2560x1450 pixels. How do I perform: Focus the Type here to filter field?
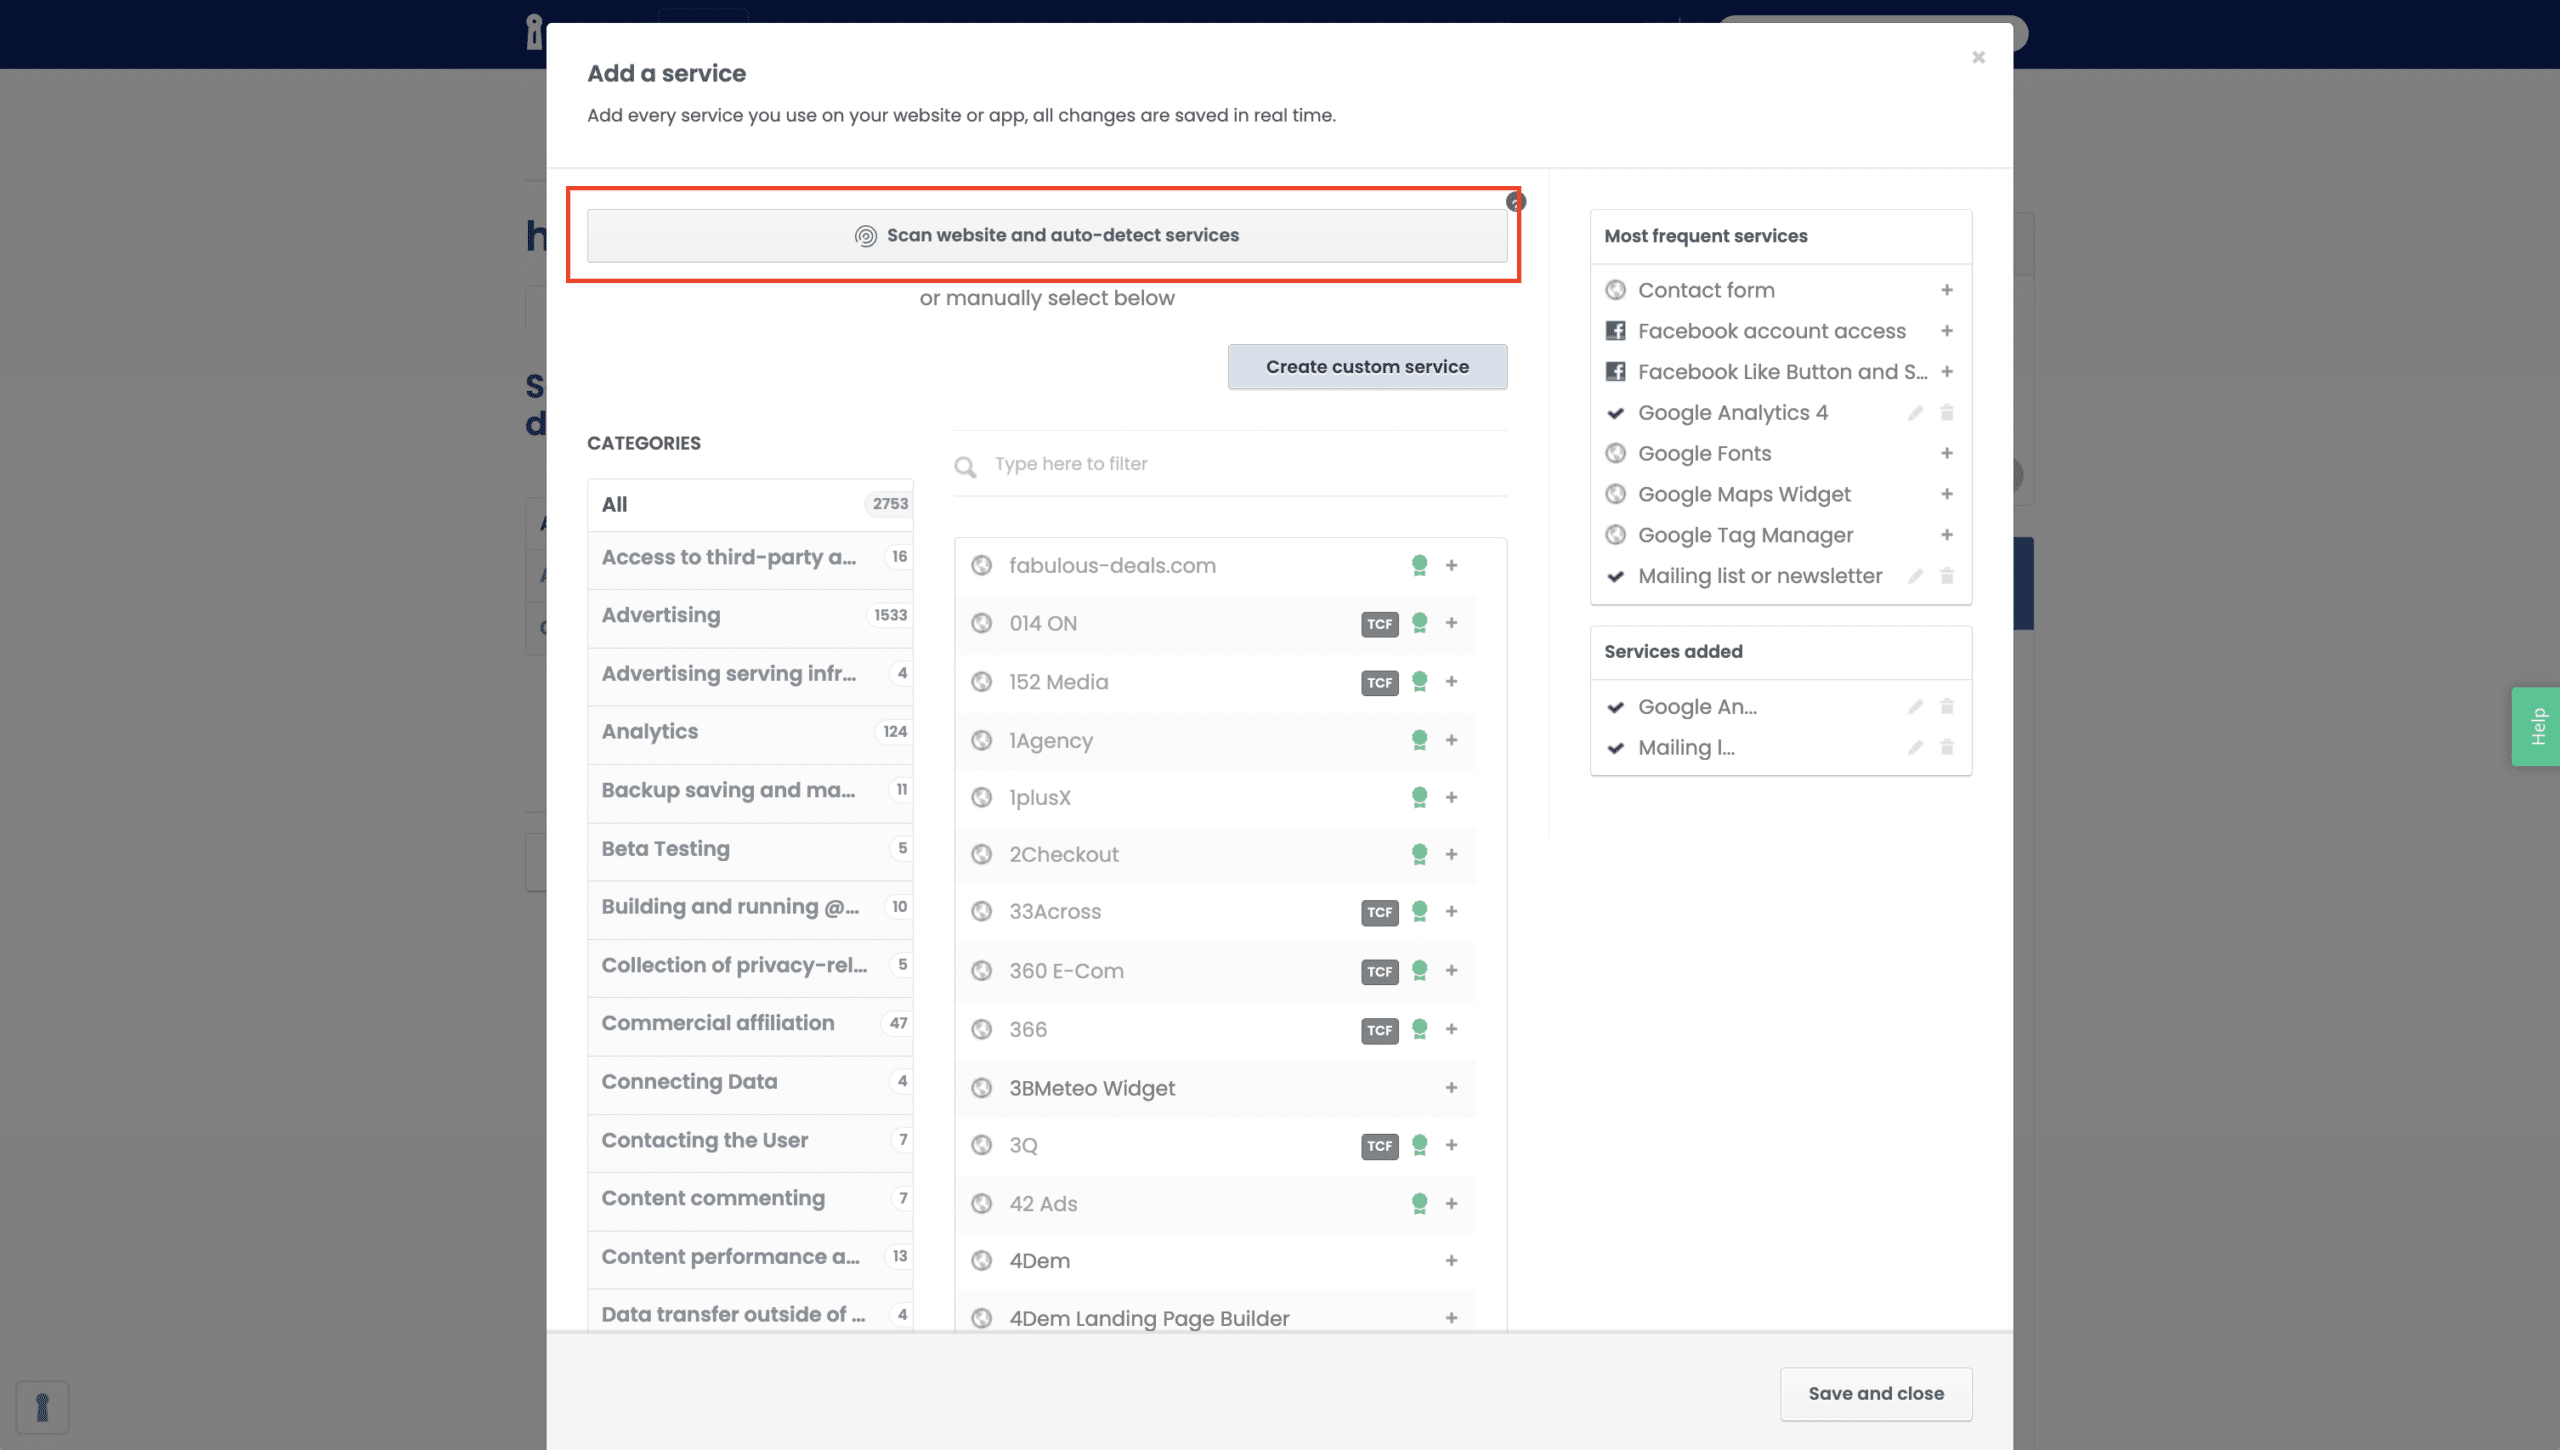(1240, 464)
